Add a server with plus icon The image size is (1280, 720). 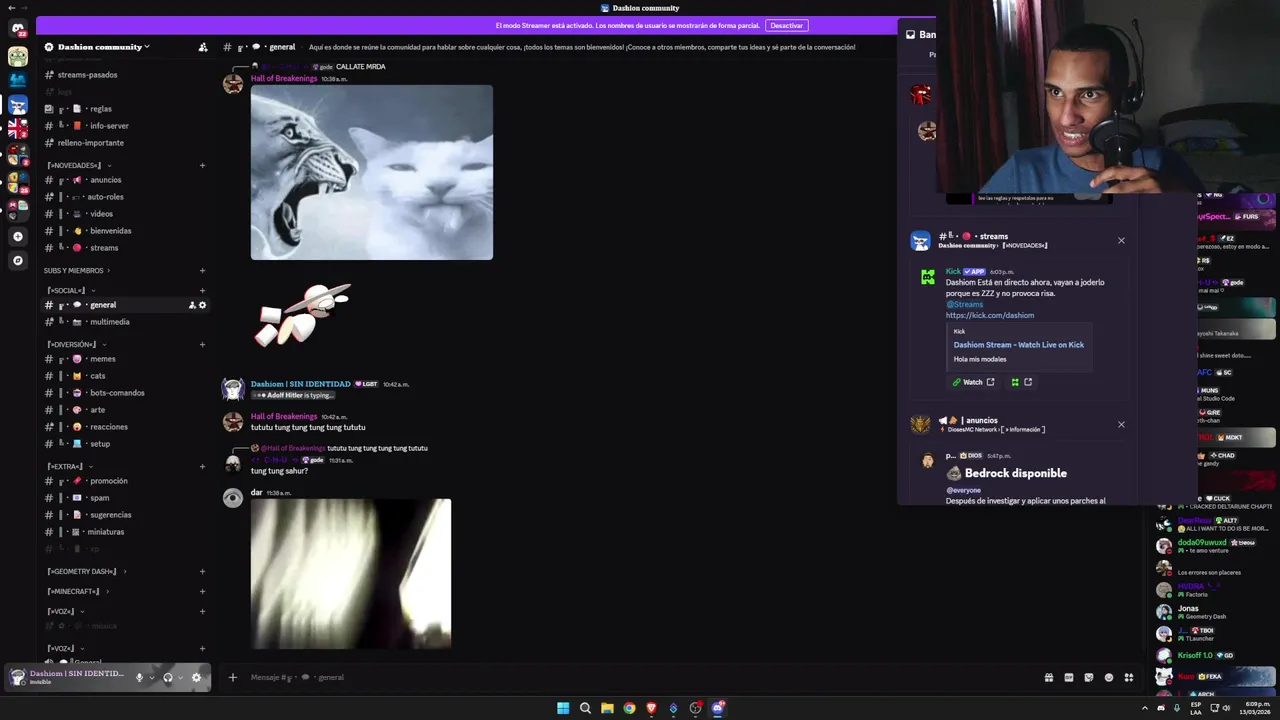click(x=17, y=237)
